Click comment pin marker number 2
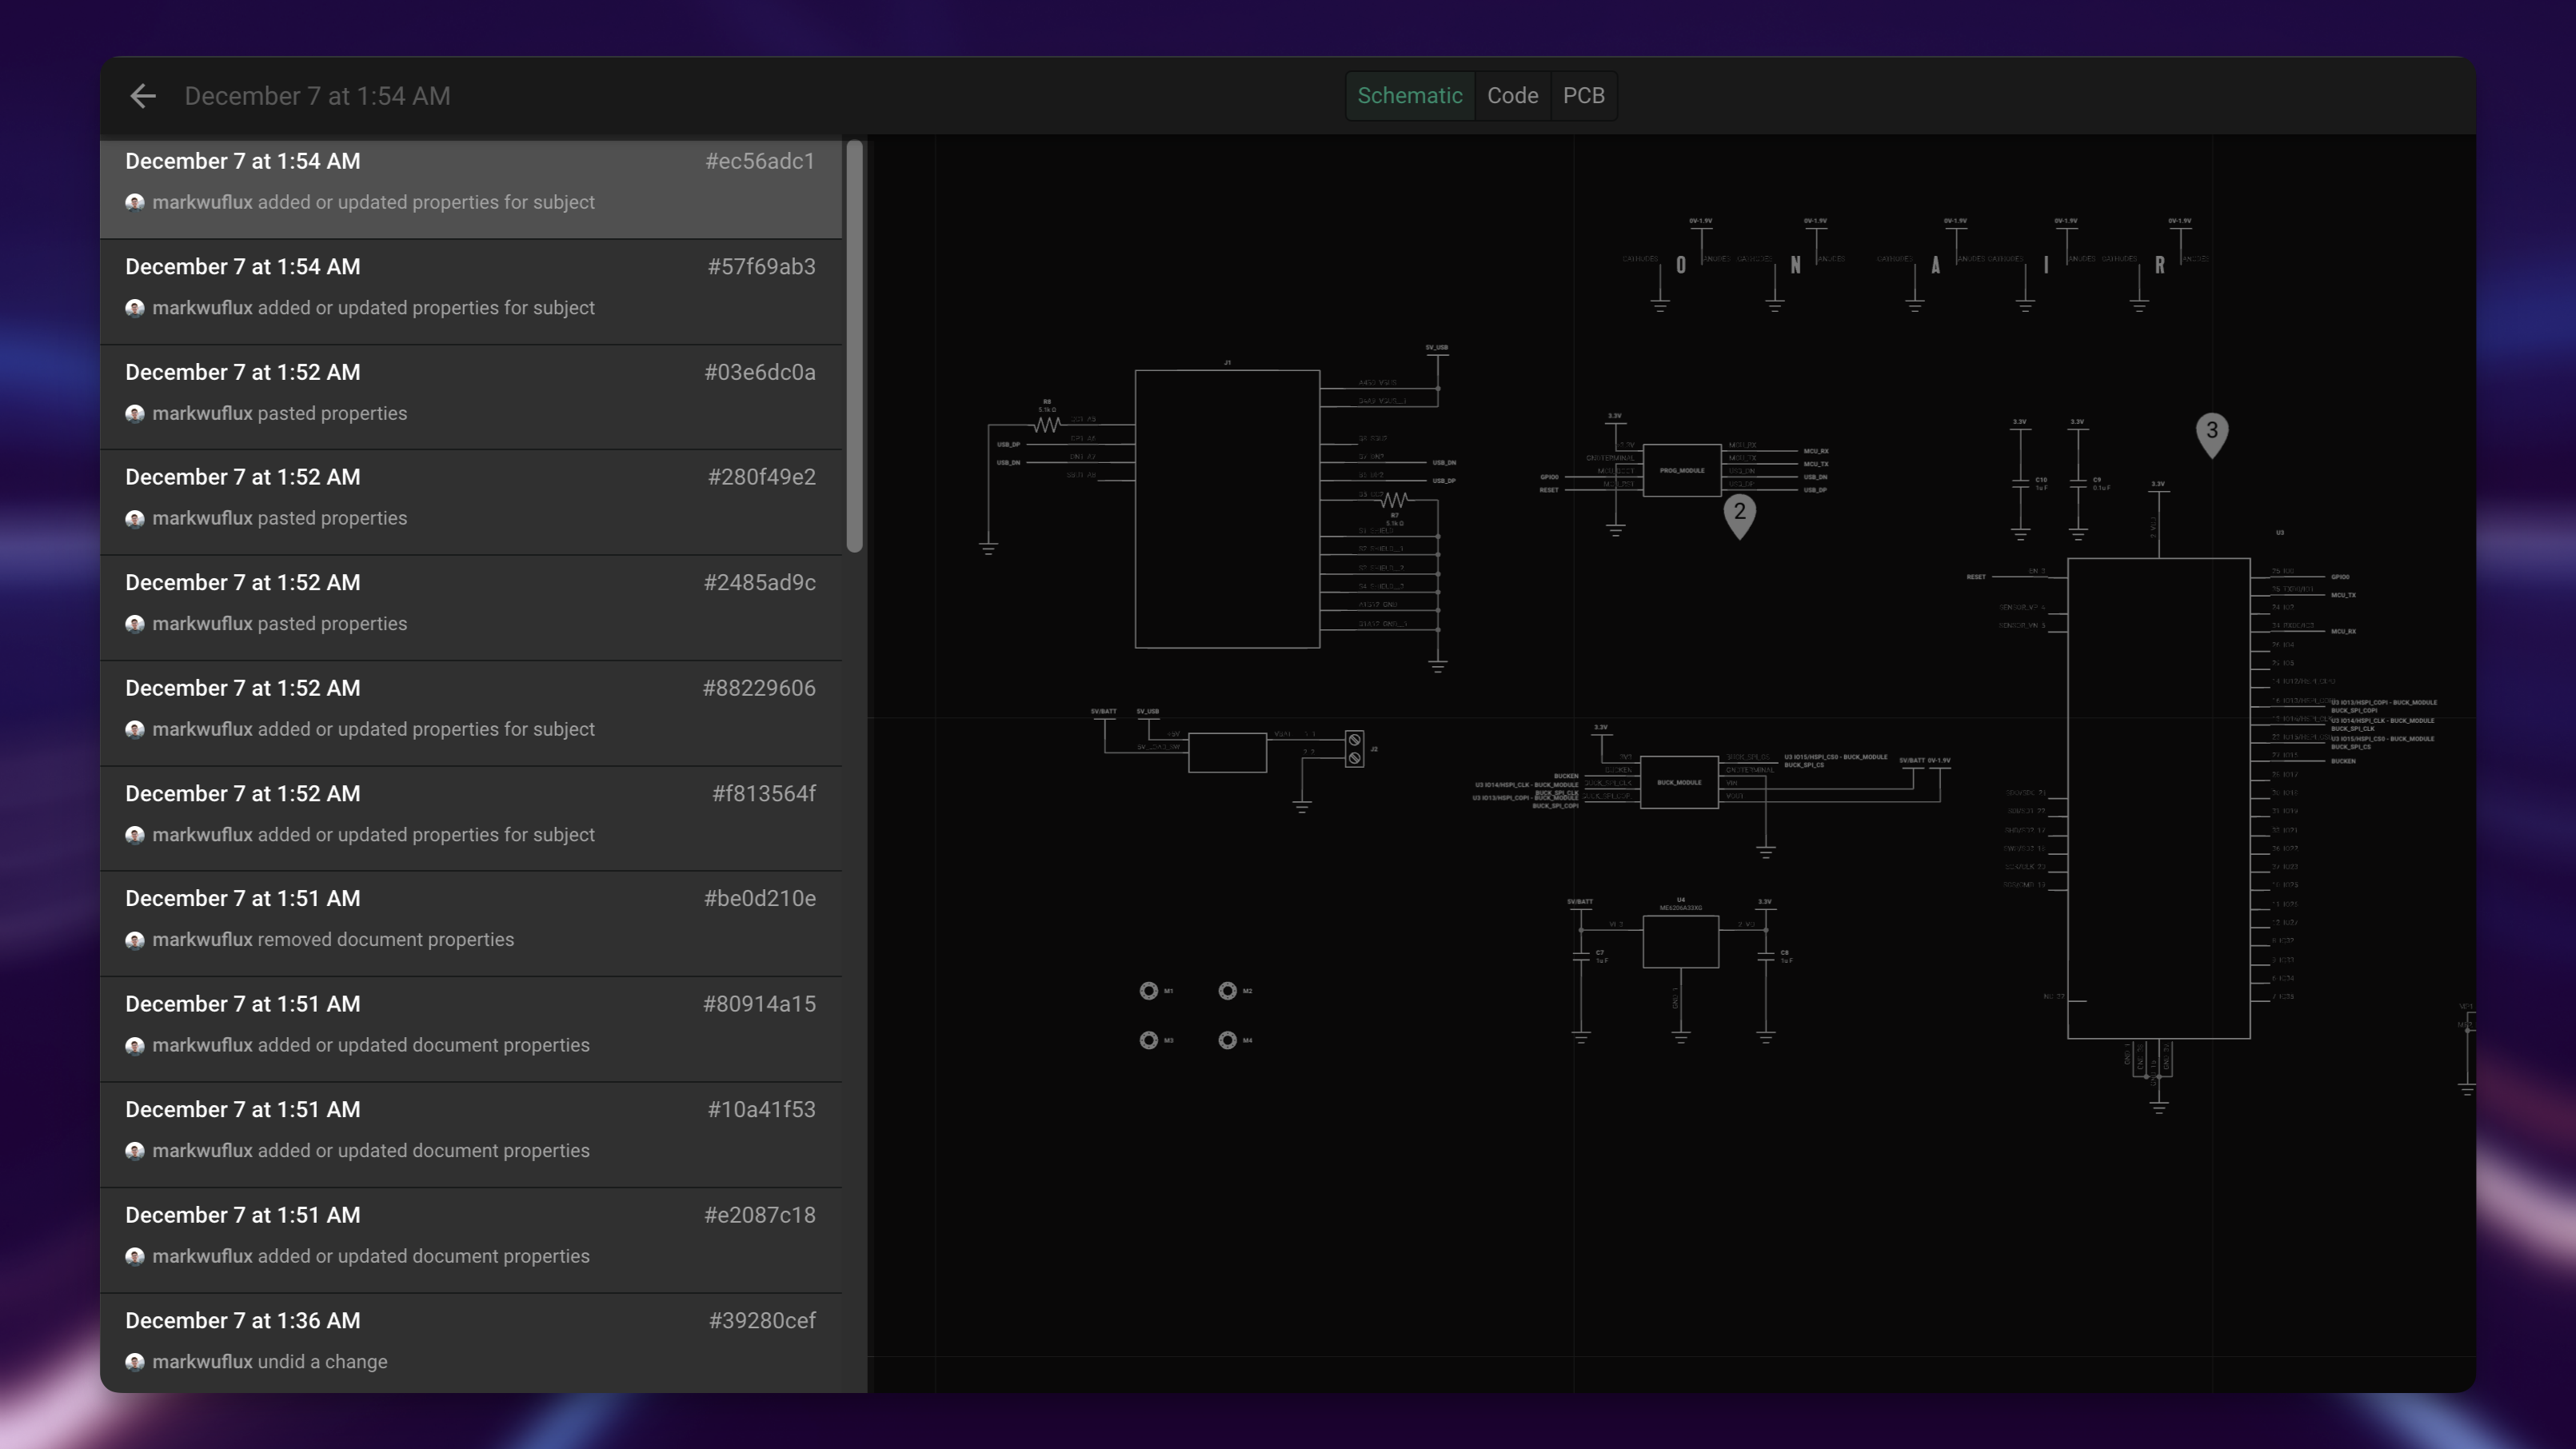 [1739, 514]
